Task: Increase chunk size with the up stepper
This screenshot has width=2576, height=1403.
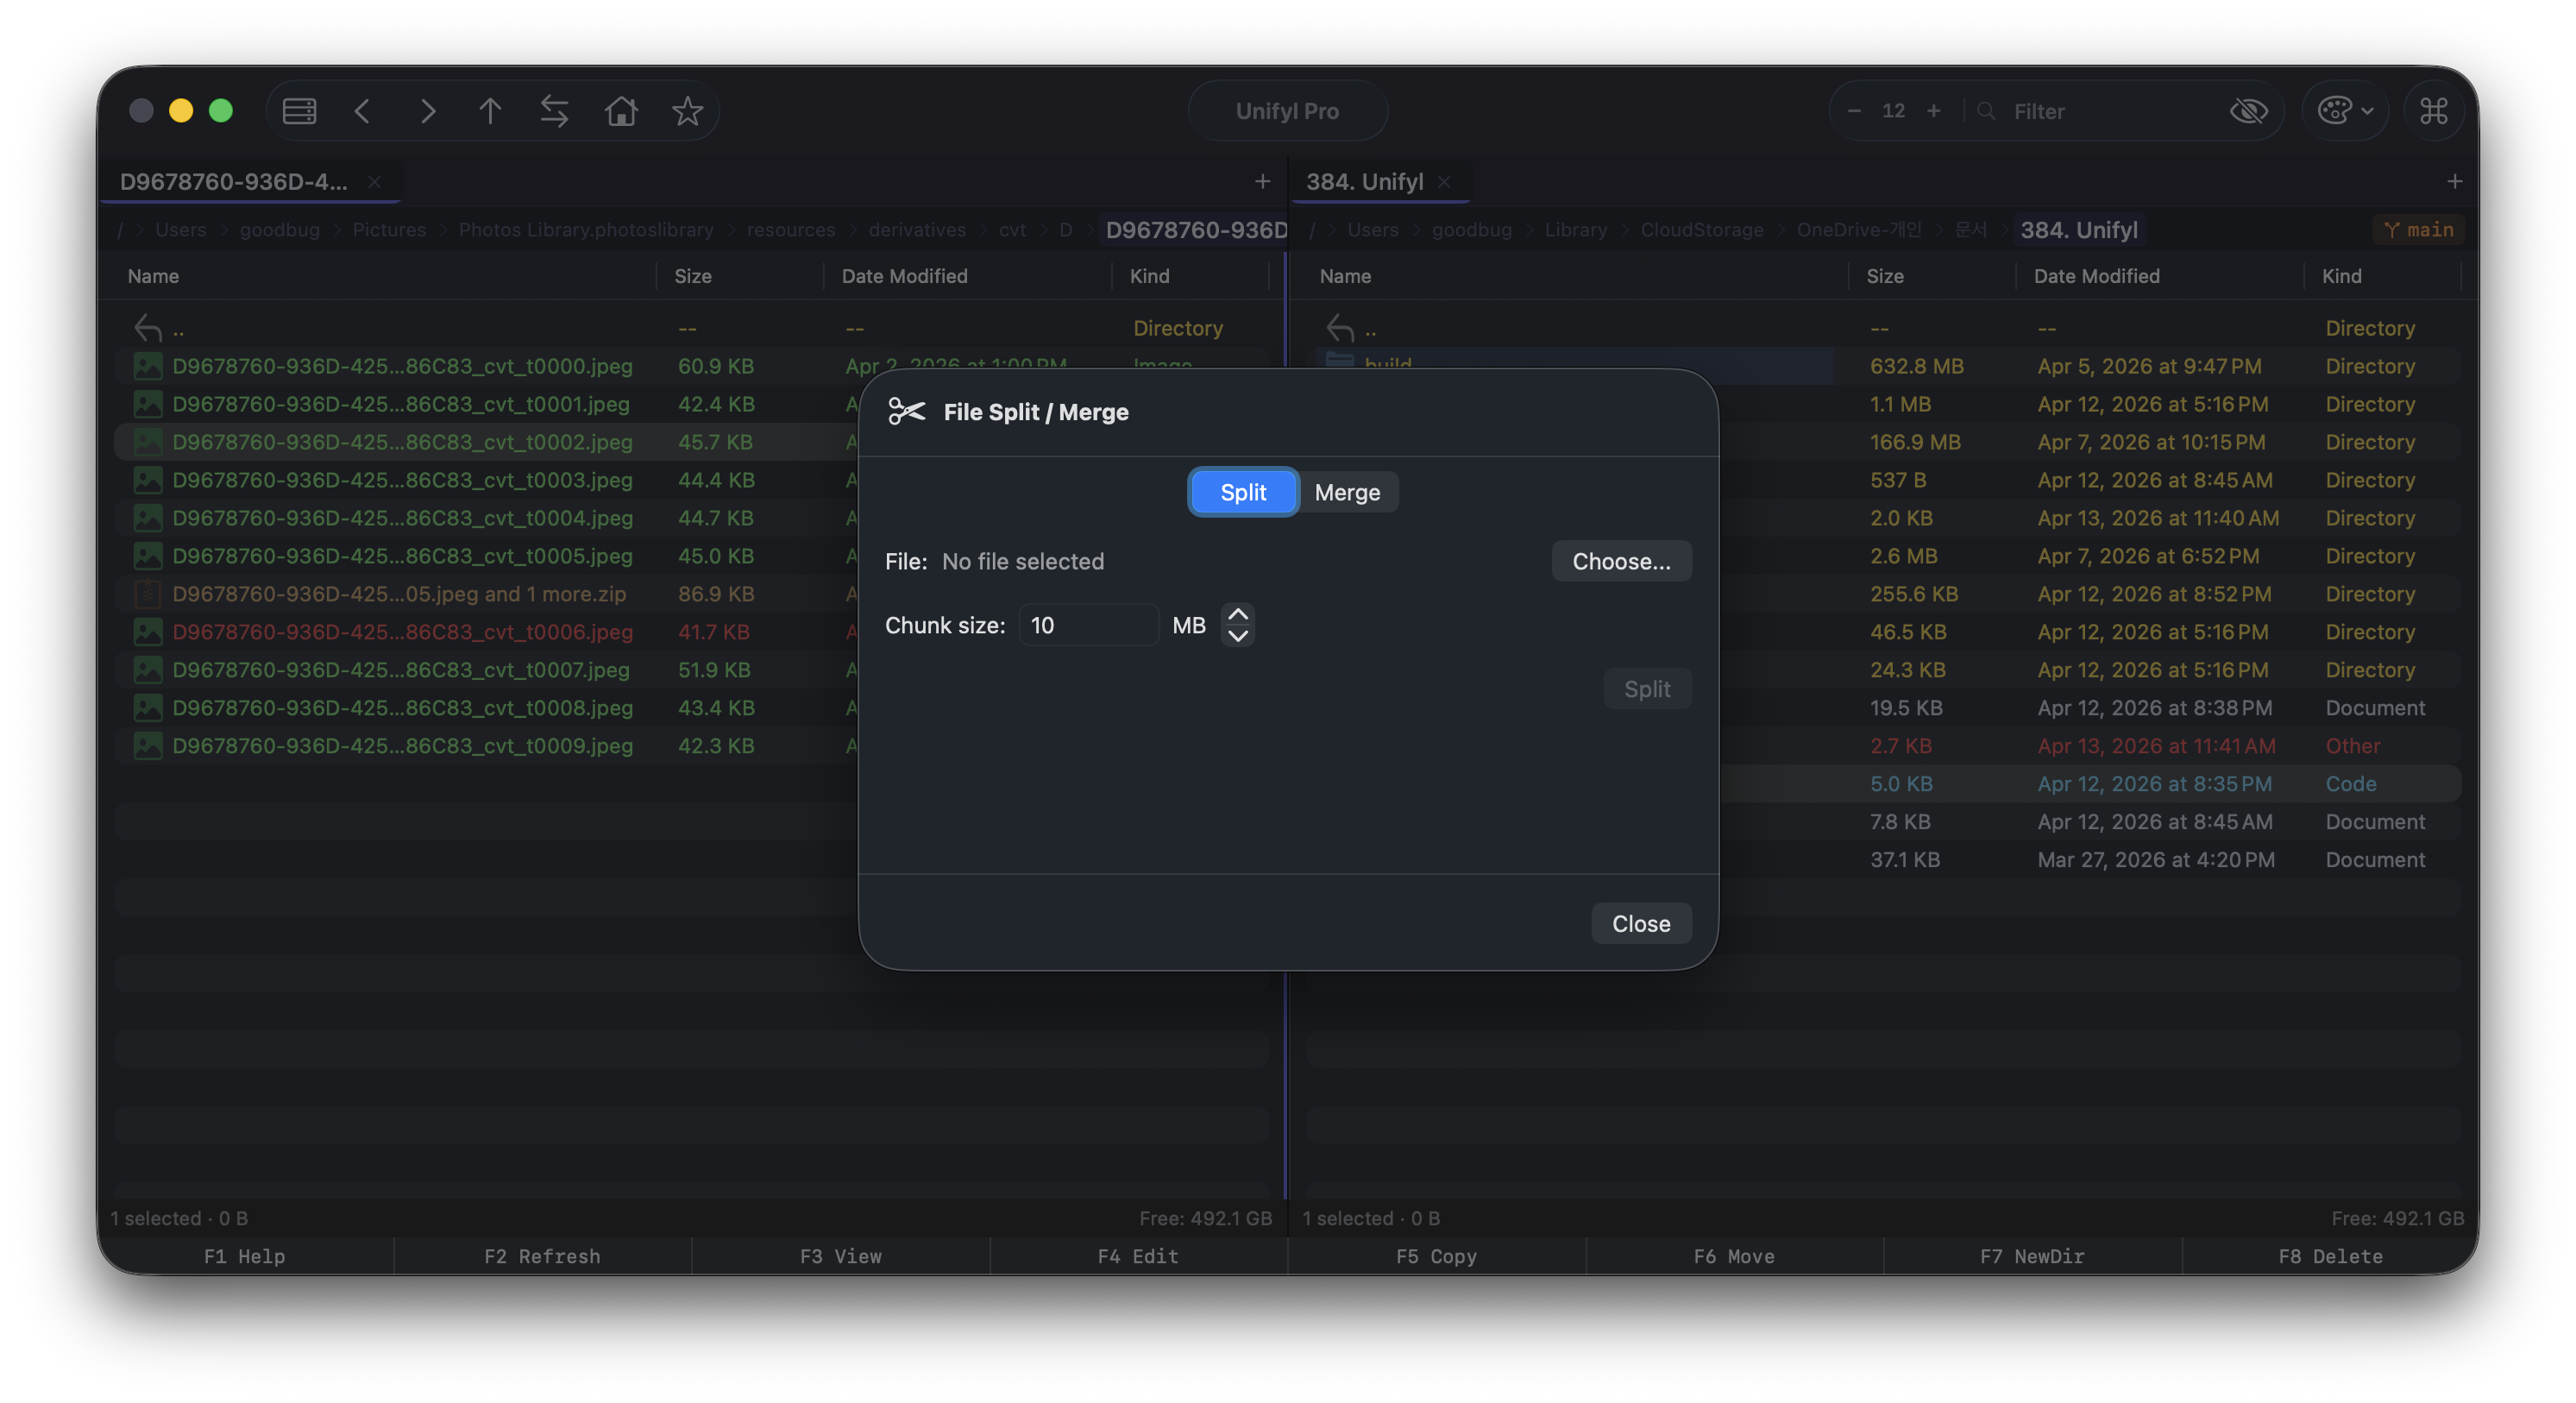Action: tap(1238, 615)
